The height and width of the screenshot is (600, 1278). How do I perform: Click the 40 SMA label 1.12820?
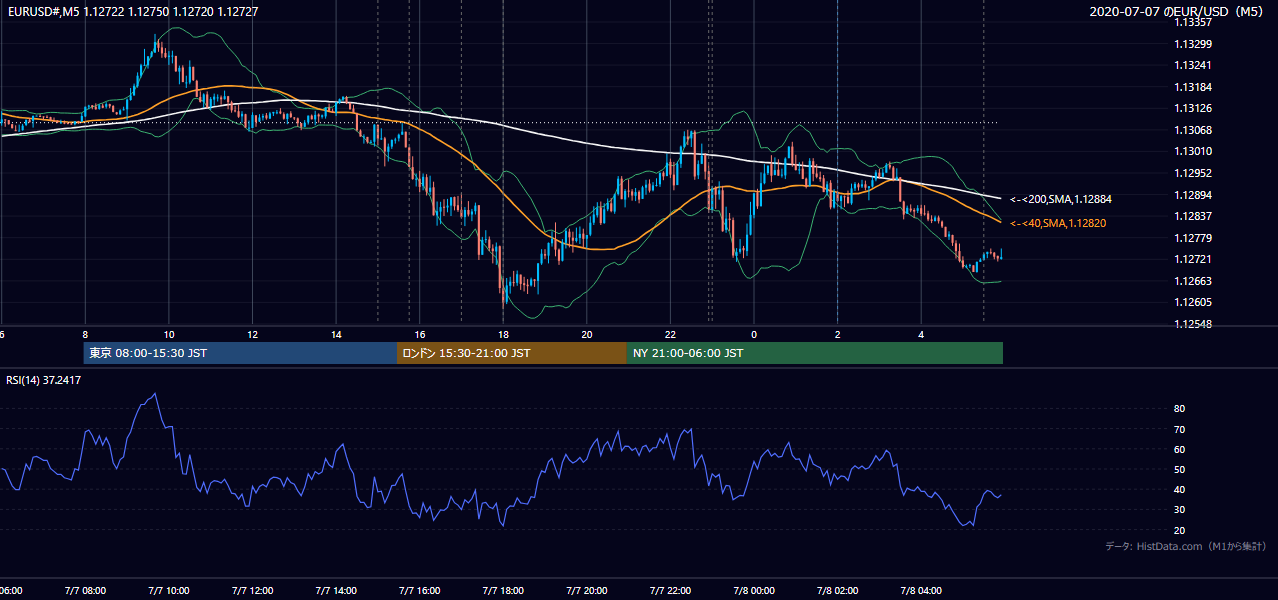1057,223
